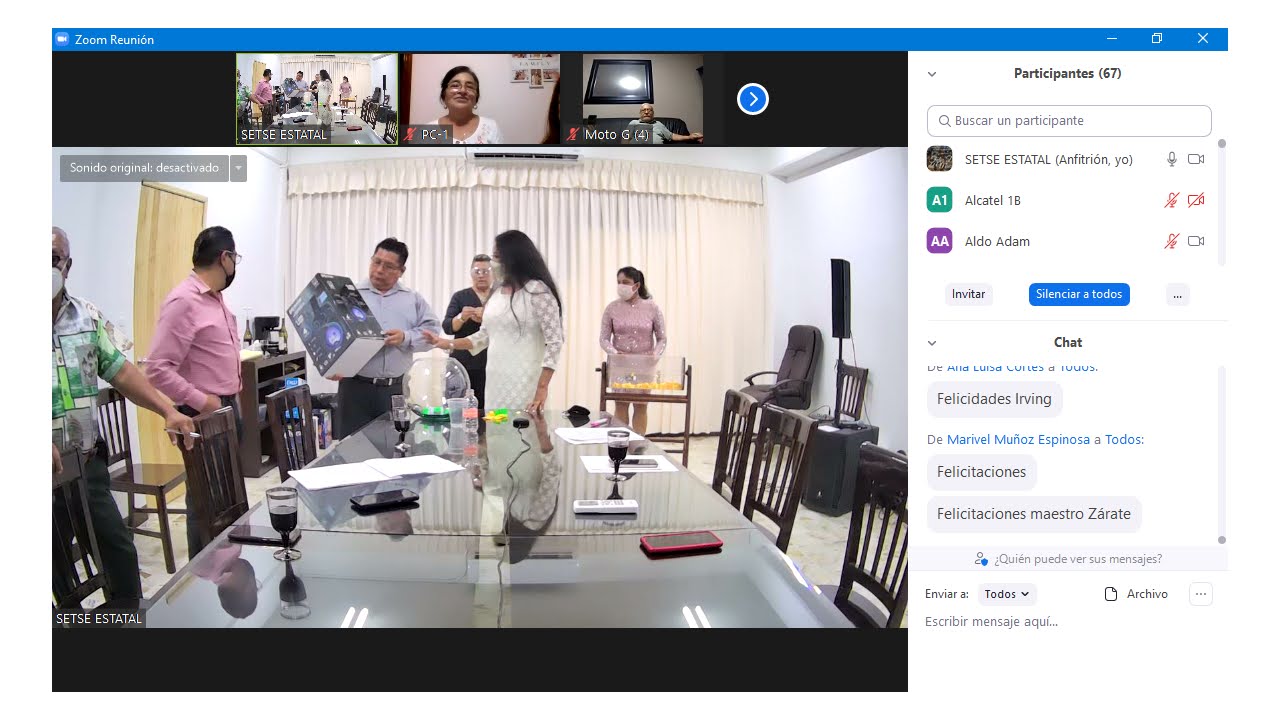Click Silenciar a todos button

[1079, 294]
